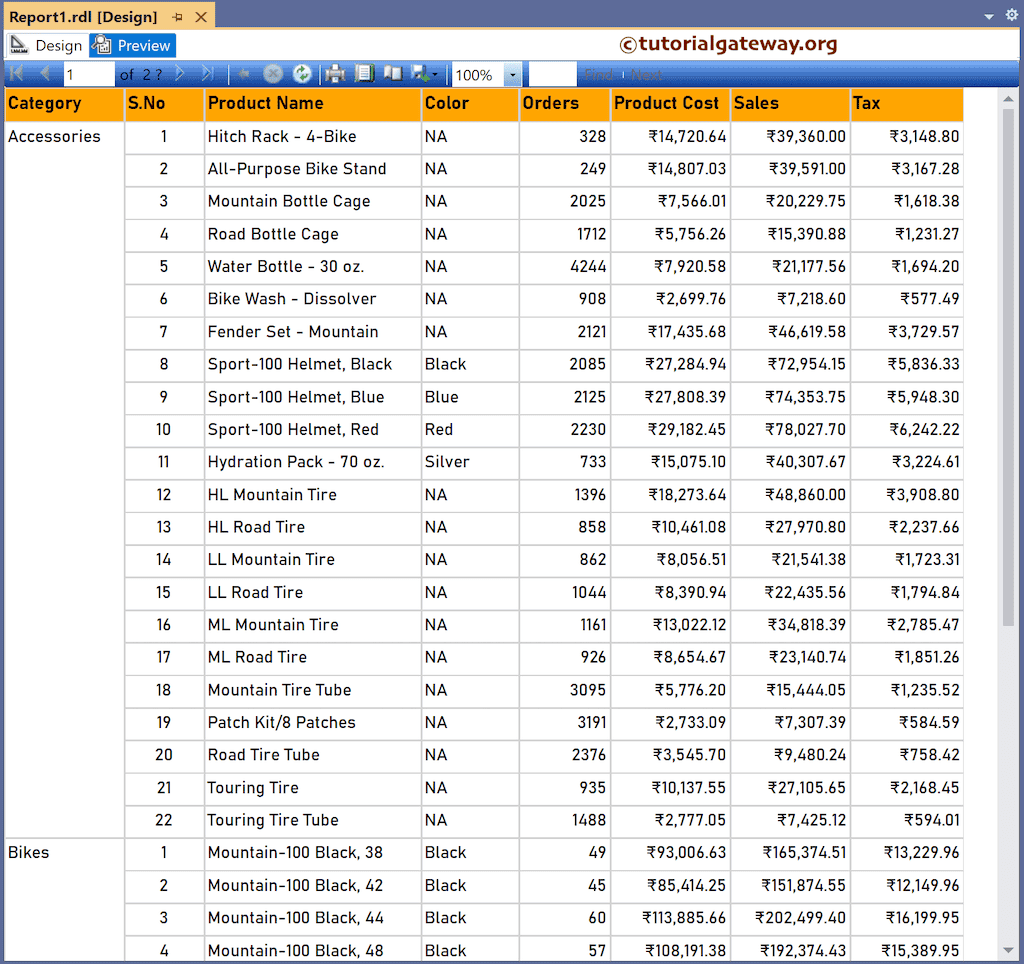Select the Preview tab

(x=131, y=45)
